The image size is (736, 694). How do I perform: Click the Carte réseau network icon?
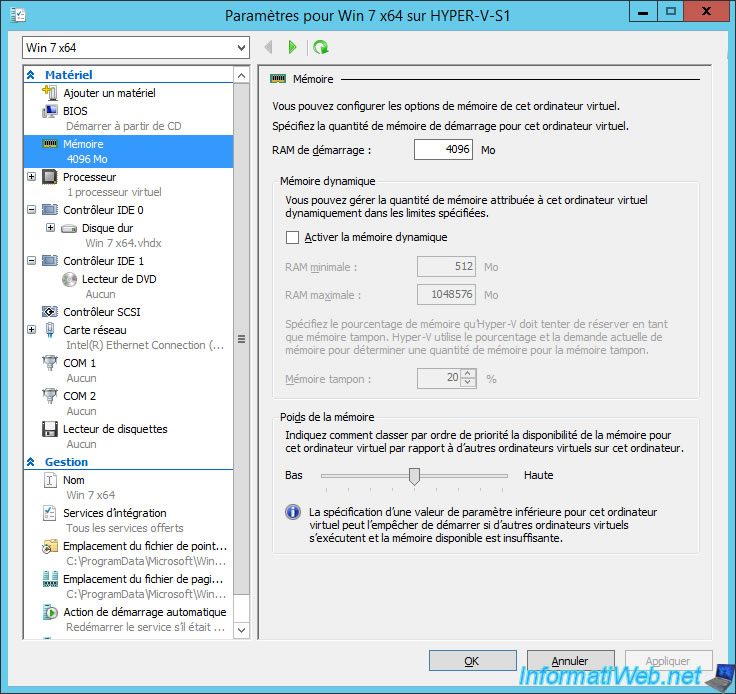click(x=50, y=330)
